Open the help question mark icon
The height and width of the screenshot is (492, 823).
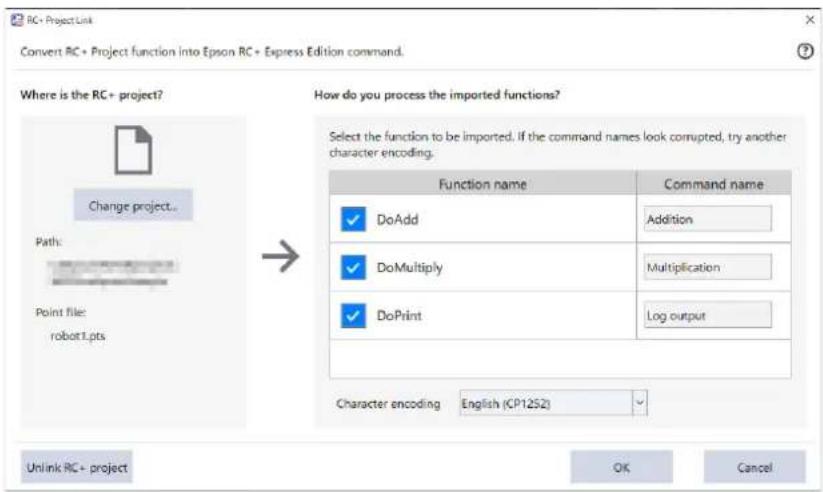805,51
